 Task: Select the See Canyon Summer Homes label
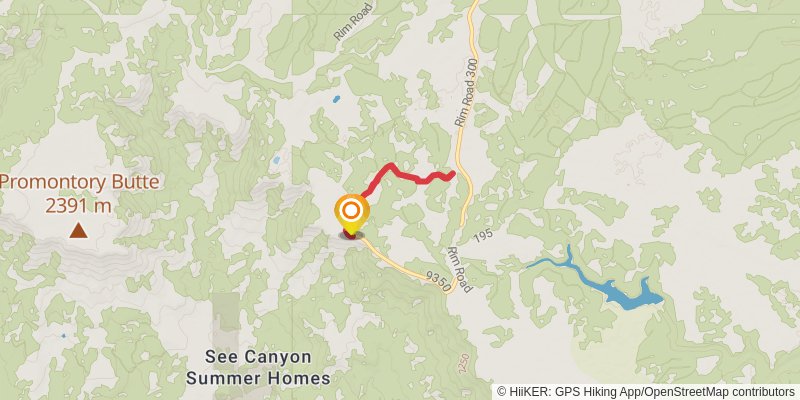pos(258,367)
